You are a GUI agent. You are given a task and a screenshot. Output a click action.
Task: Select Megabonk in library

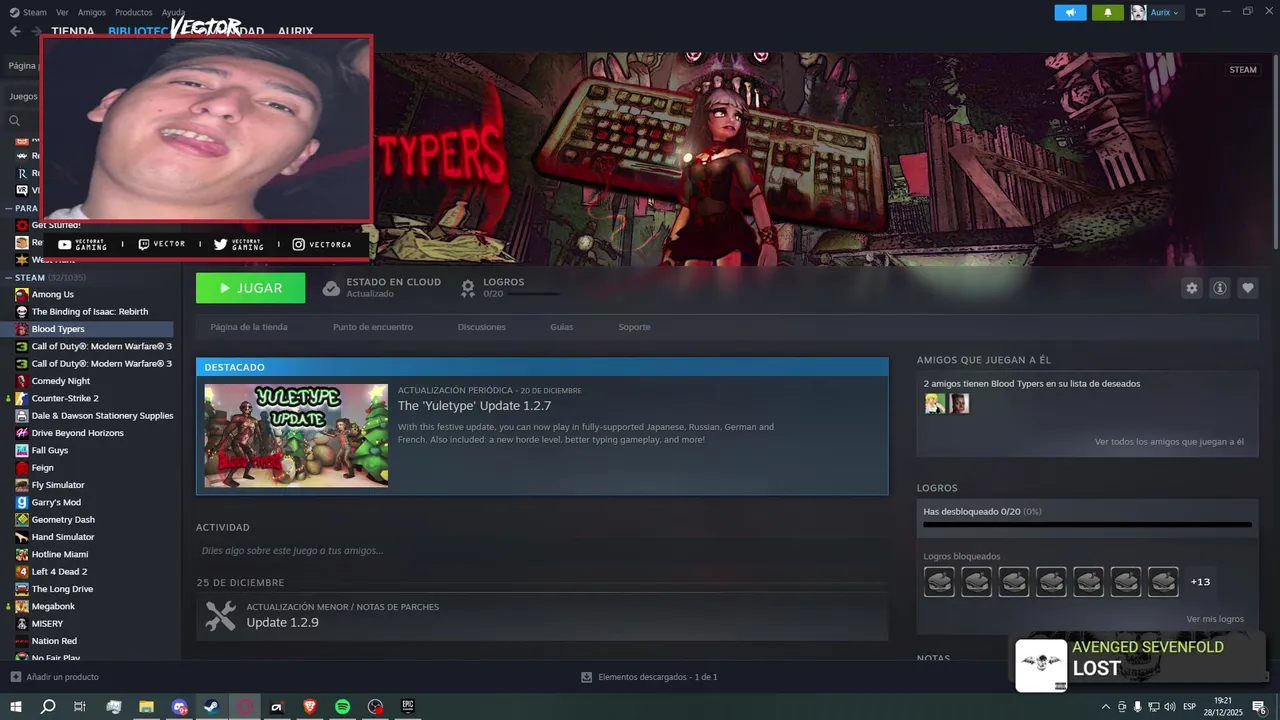(x=53, y=606)
